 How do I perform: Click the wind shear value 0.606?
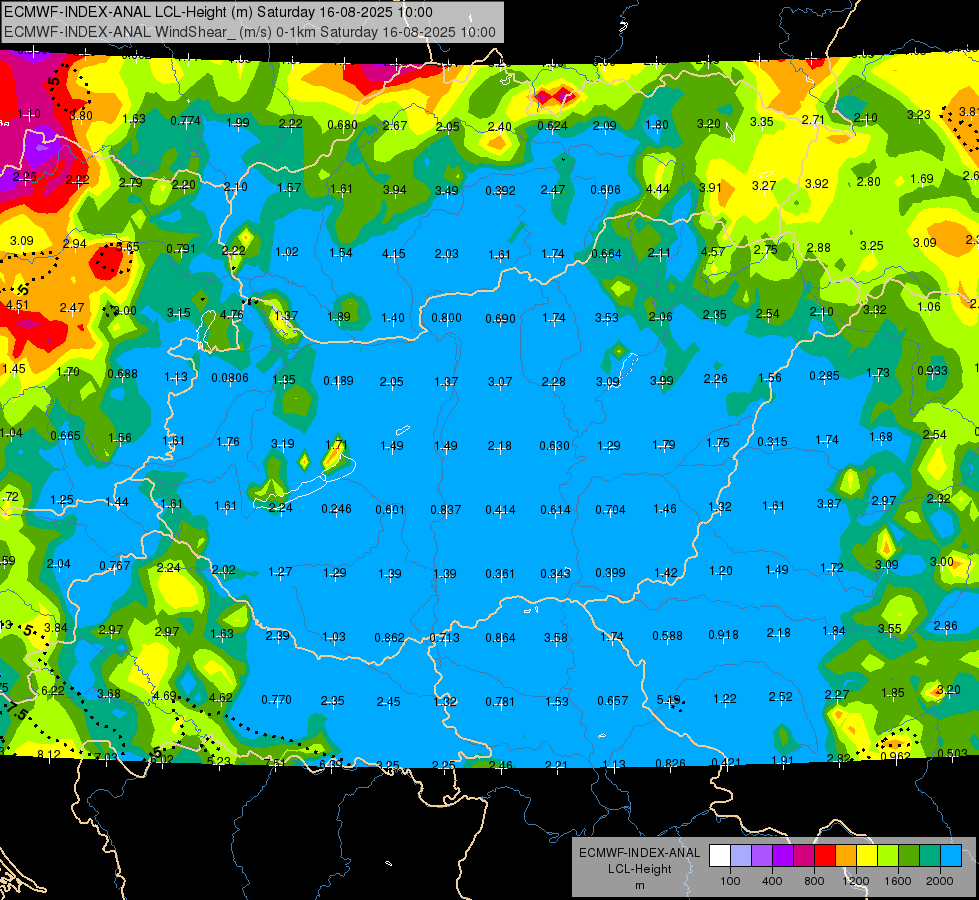pyautogui.click(x=606, y=189)
